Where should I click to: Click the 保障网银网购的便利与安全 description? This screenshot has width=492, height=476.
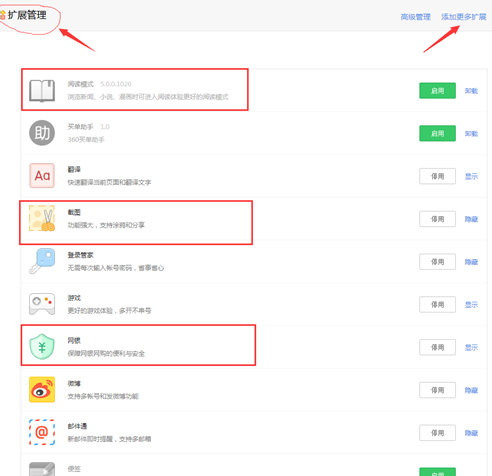coord(106,353)
